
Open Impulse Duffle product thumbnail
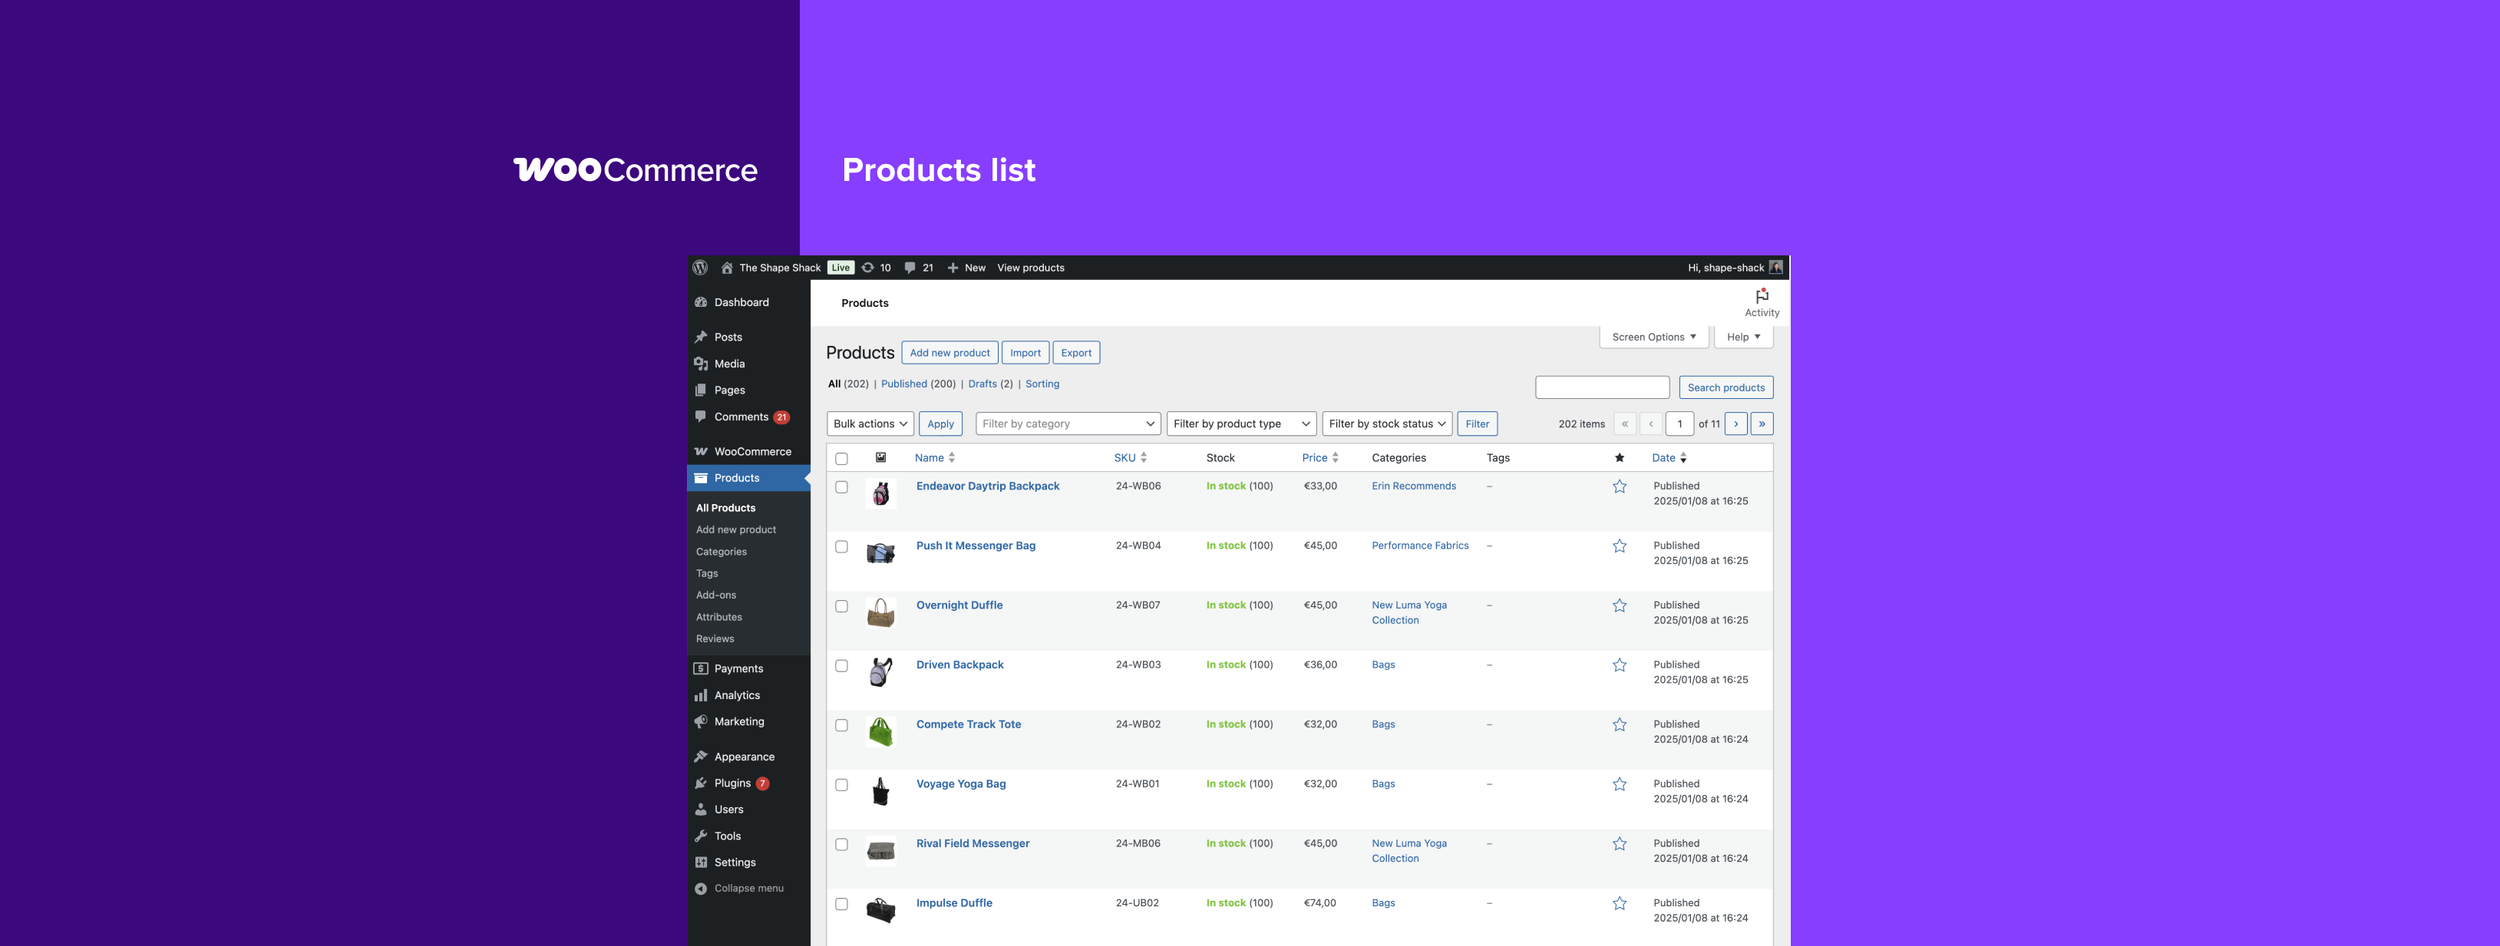(881, 911)
